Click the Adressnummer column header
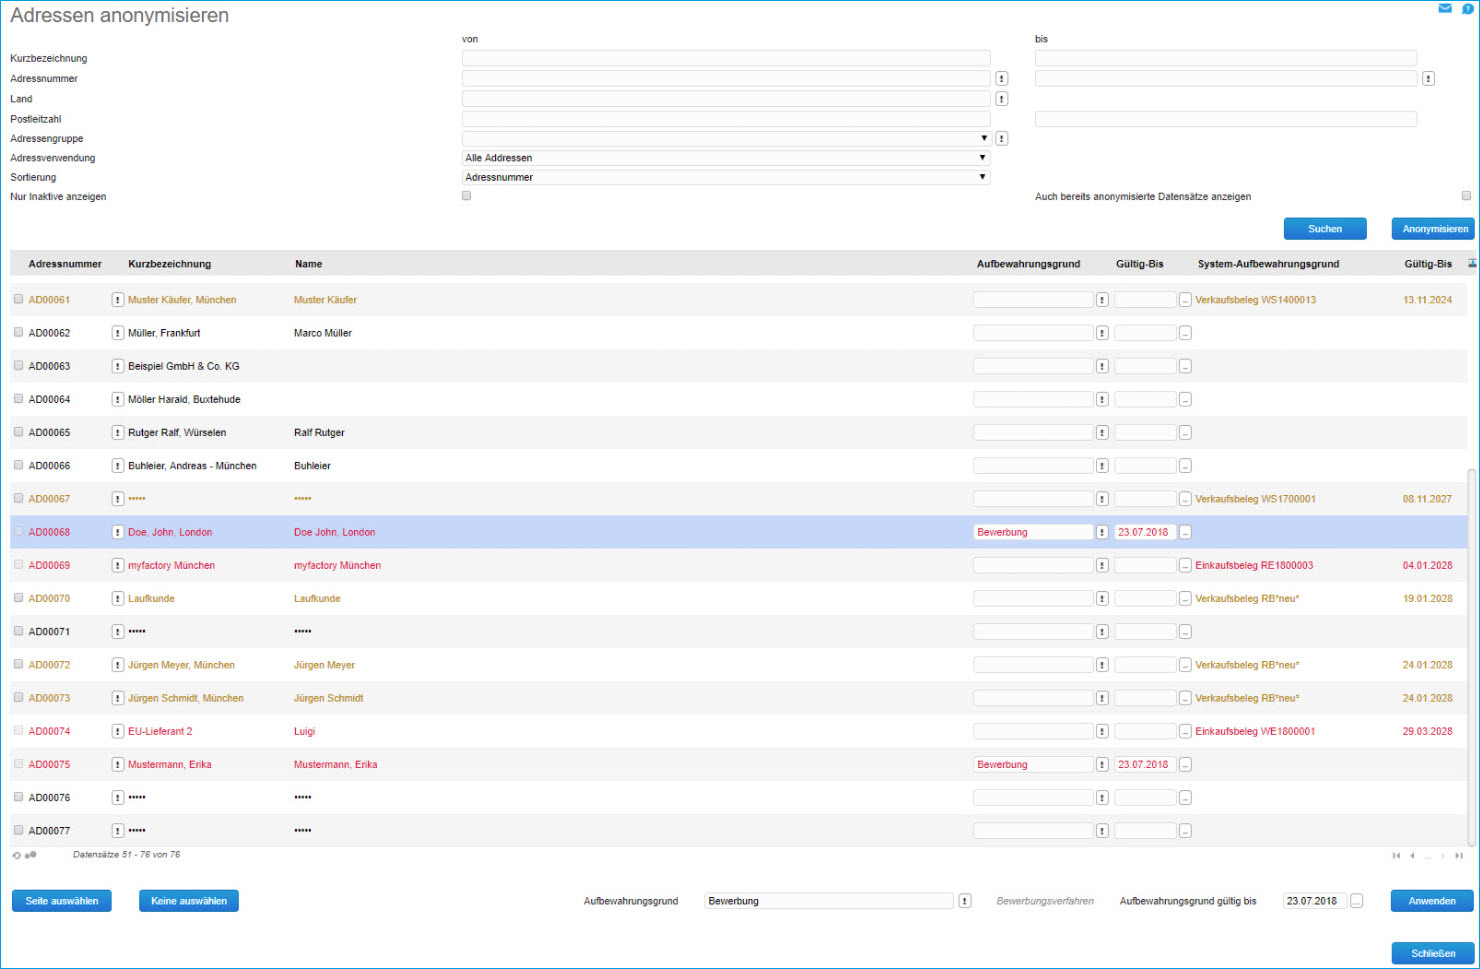 65,264
